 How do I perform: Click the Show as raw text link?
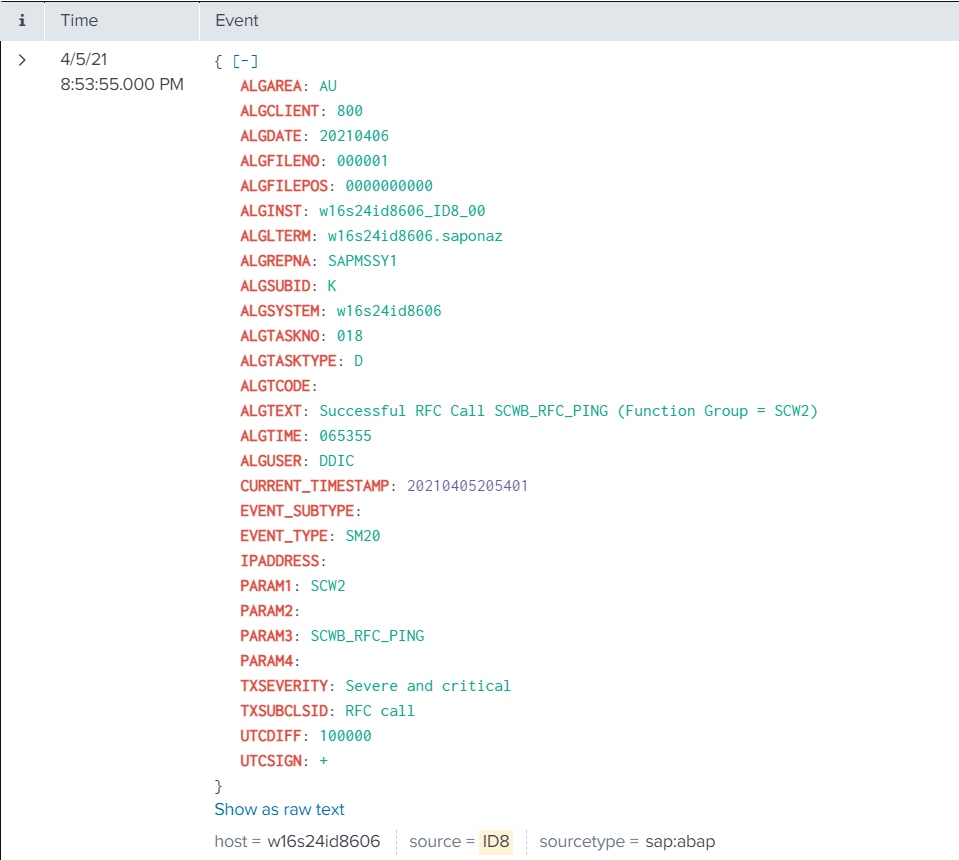(x=279, y=809)
